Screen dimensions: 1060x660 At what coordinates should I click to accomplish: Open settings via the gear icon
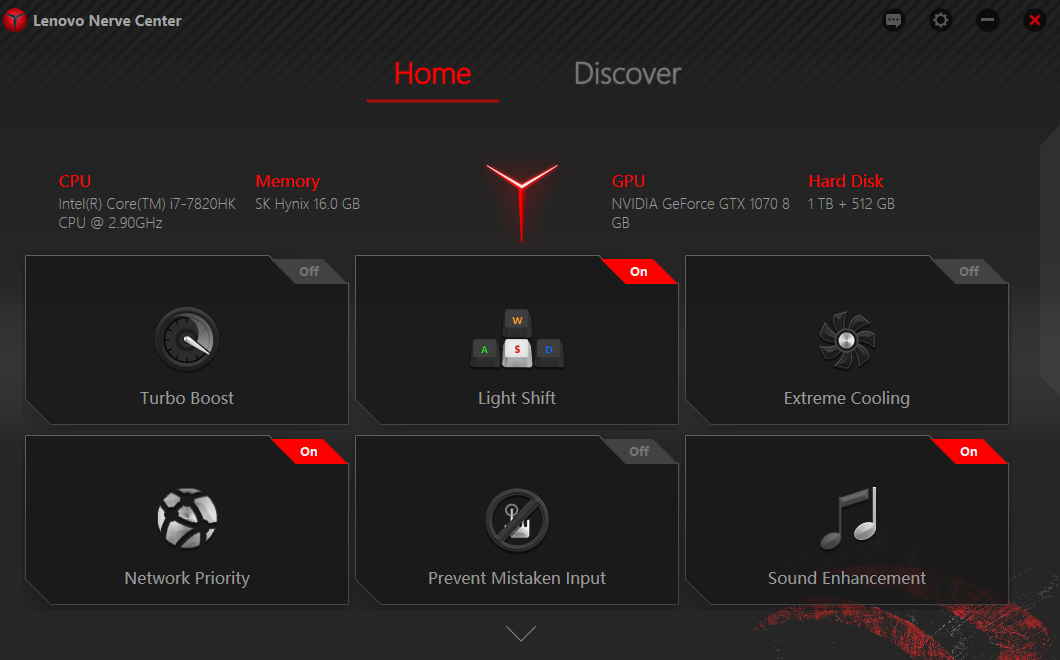point(940,20)
